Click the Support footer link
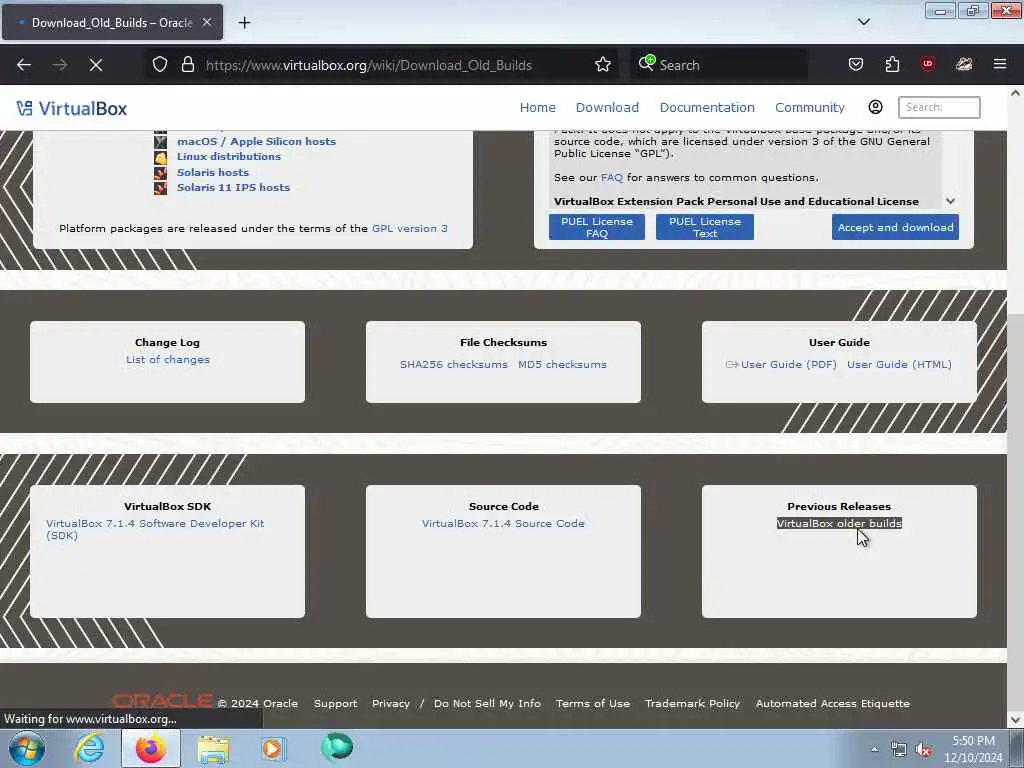Image resolution: width=1024 pixels, height=768 pixels. coord(335,703)
